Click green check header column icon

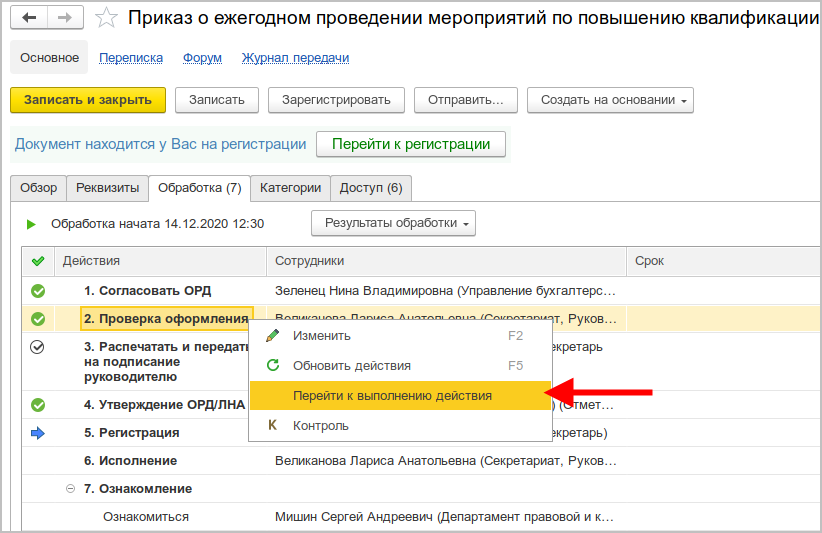38,261
